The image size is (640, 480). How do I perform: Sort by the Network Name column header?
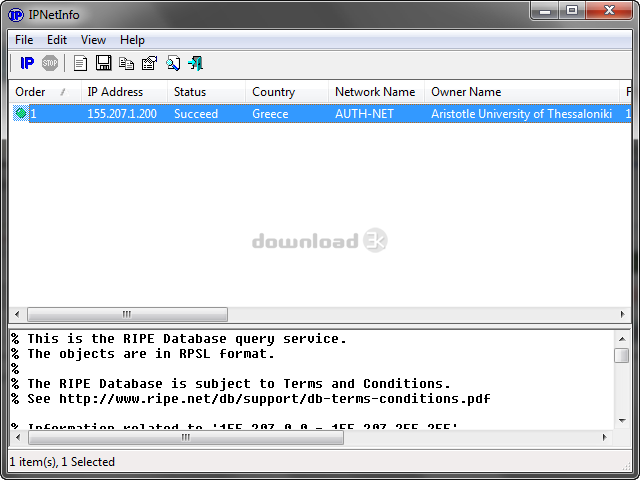click(x=376, y=92)
